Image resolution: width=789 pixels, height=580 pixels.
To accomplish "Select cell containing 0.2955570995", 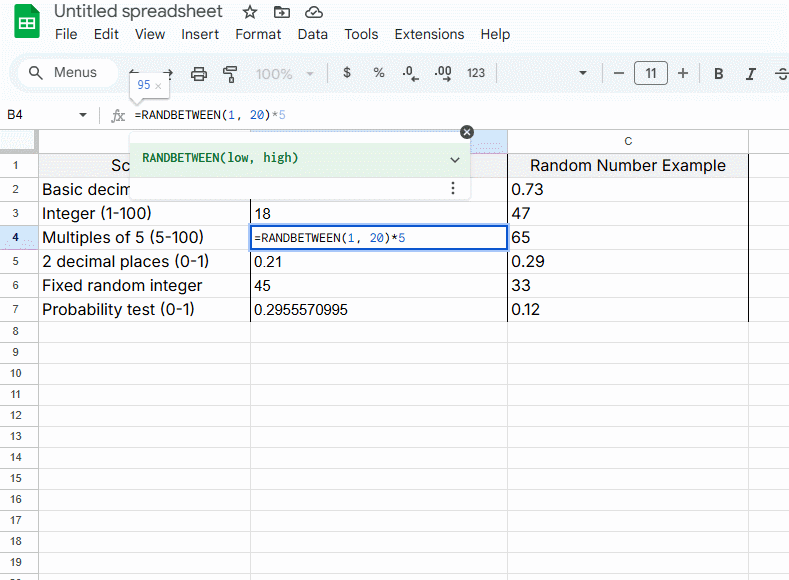I will (378, 310).
